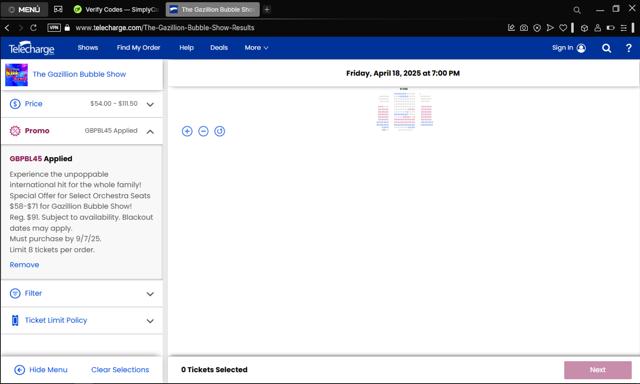
Task: Click the Ticket Limit Policy ticket icon
Action: pos(15,320)
